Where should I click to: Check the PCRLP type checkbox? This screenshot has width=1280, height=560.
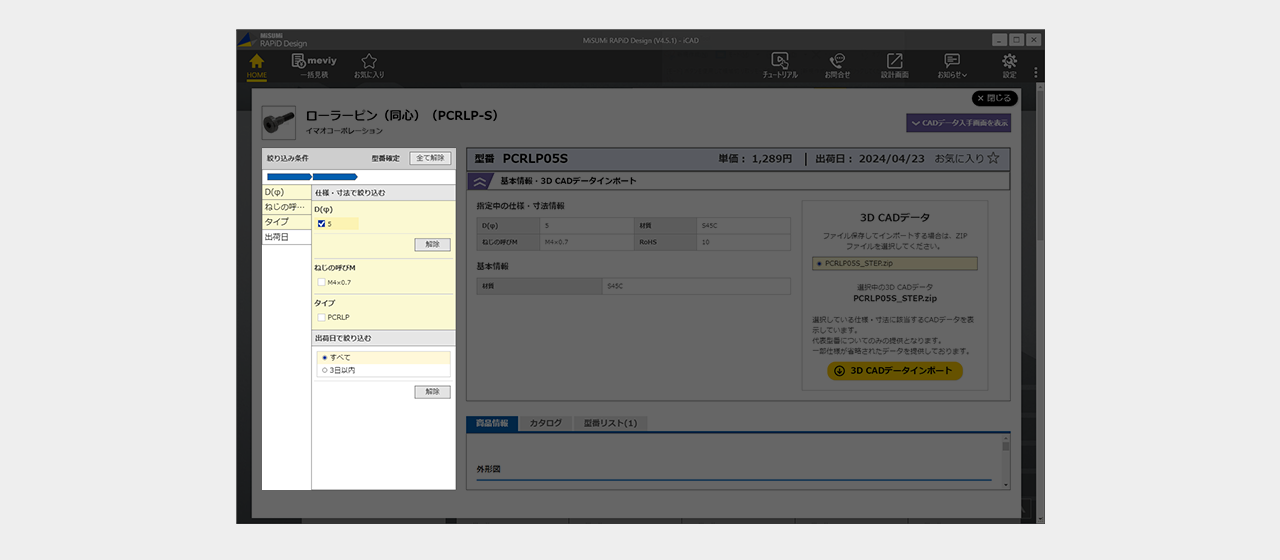point(322,317)
